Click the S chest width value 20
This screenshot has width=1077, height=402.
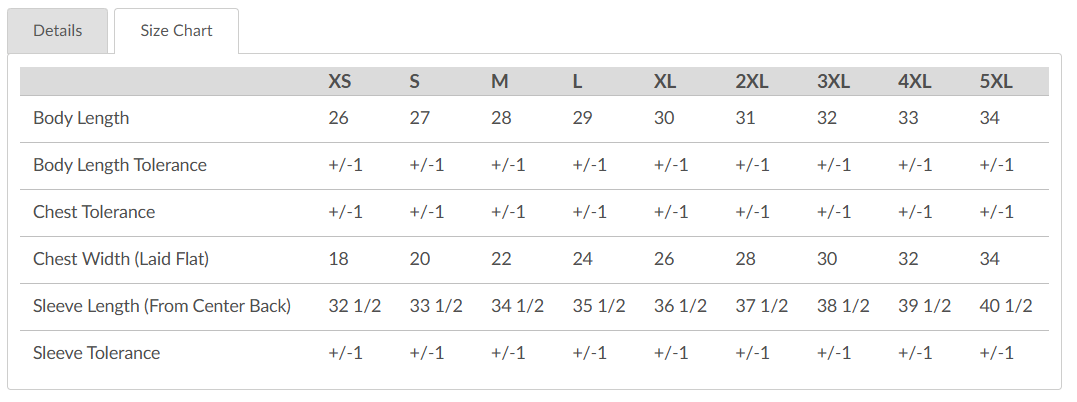(x=420, y=259)
